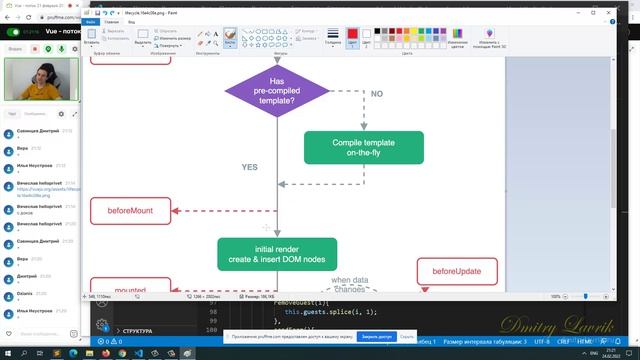
Task: Open the Rotate dropdown in Image group
Action: coord(168,46)
